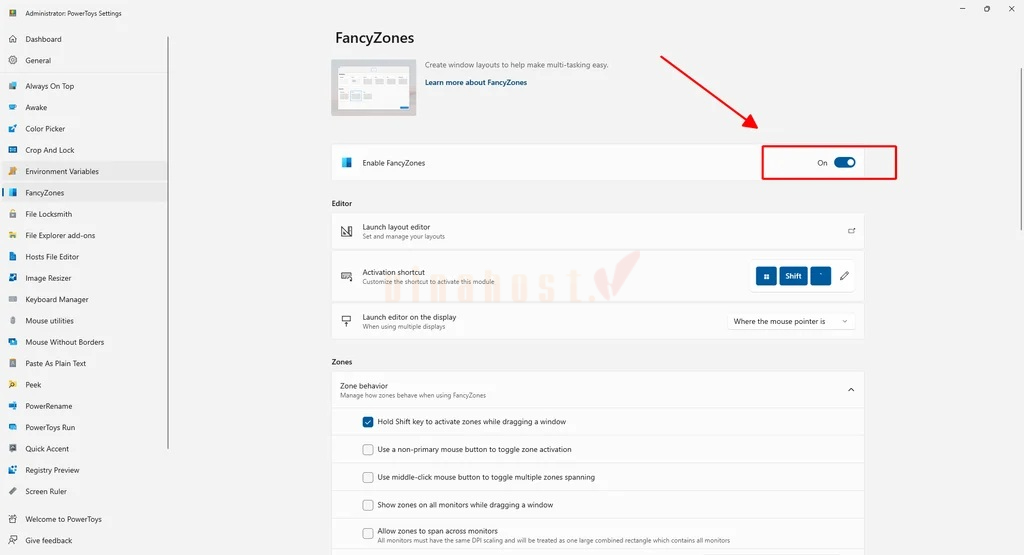Screen dimensions: 1024x555
Task: Click the open-in-new-window icon for layout editor
Action: click(x=851, y=230)
